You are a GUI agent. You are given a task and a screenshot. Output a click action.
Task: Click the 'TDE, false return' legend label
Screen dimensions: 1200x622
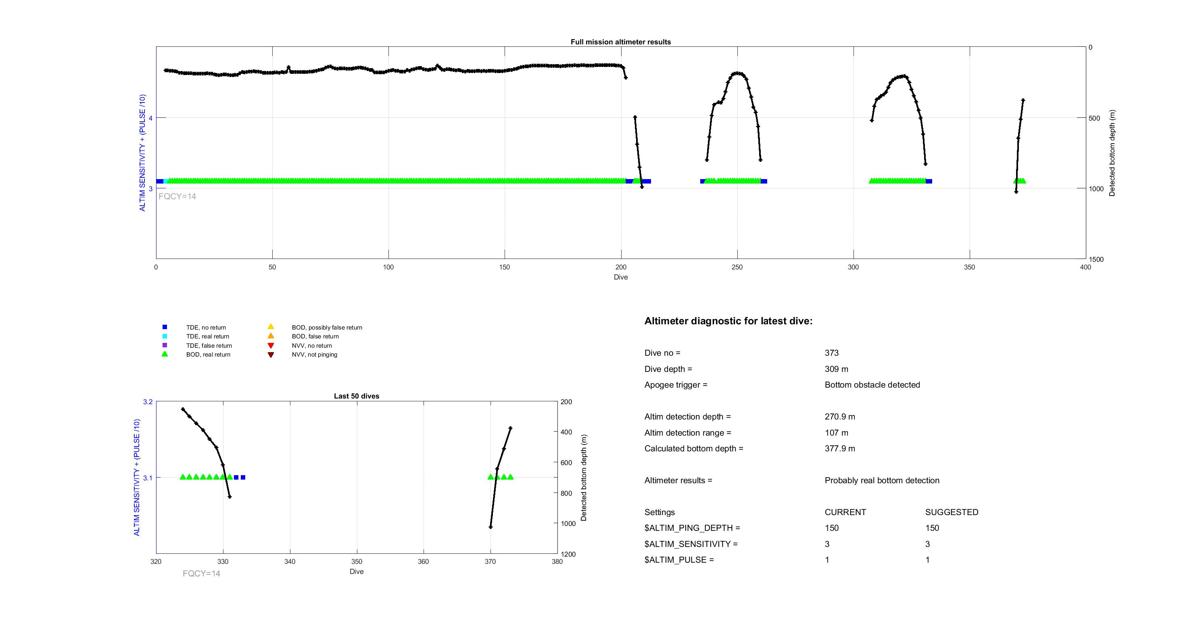click(208, 345)
